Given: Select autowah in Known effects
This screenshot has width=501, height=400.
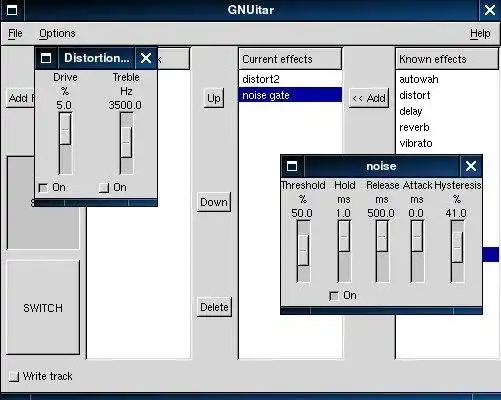Looking at the screenshot, I should (x=448, y=79).
